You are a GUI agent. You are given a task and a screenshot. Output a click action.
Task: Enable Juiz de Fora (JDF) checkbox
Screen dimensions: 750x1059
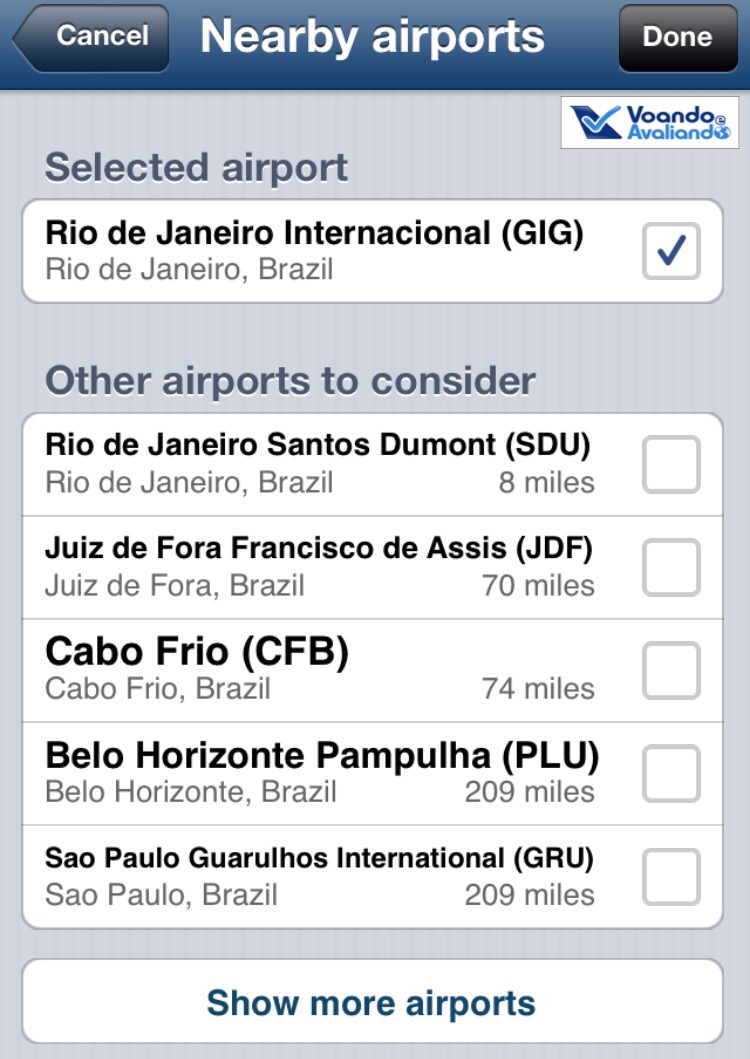pos(671,567)
